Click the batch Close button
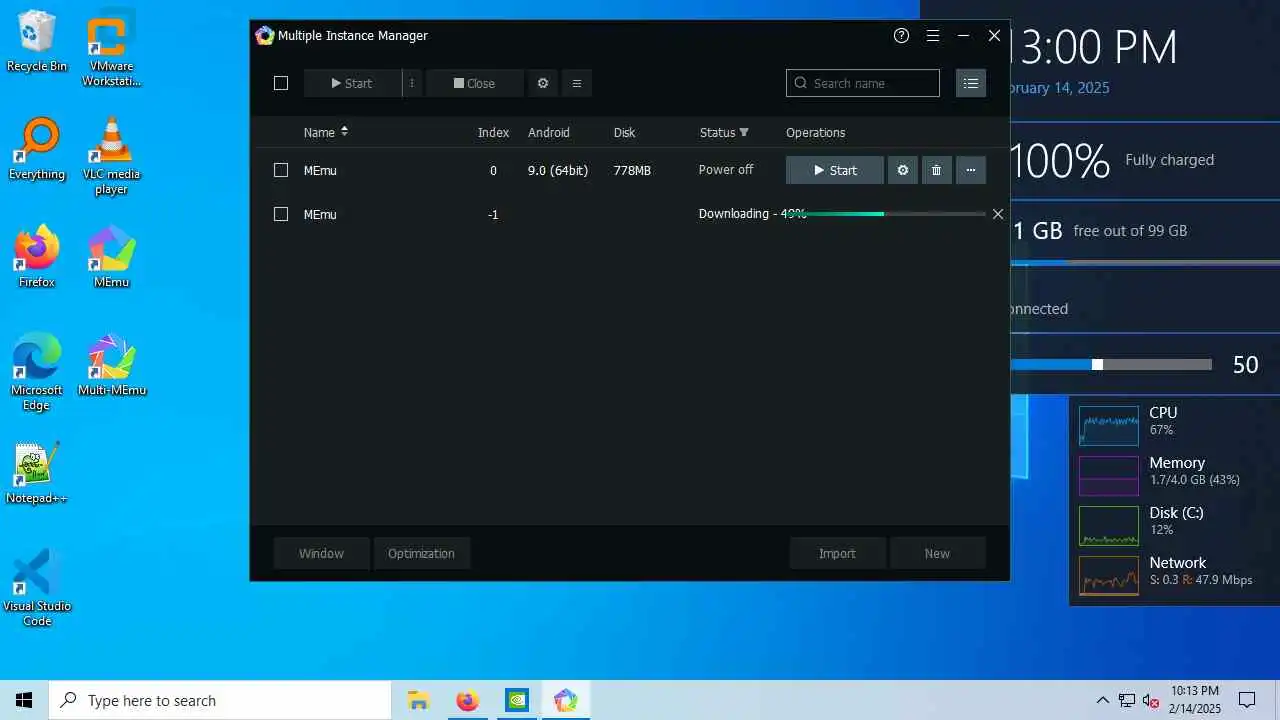1280x720 pixels. (475, 83)
